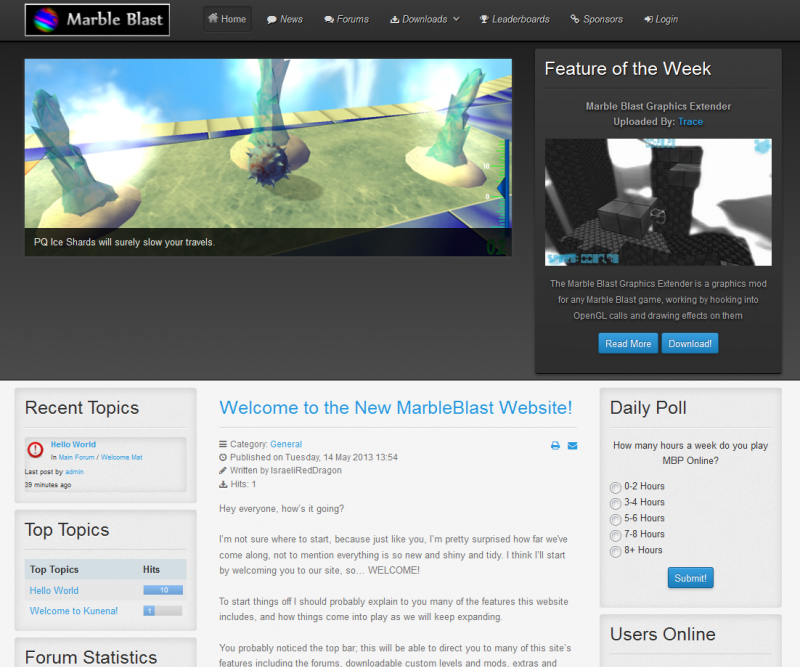The image size is (800, 667).
Task: Select the 0-2 Hours poll option
Action: pyautogui.click(x=616, y=487)
